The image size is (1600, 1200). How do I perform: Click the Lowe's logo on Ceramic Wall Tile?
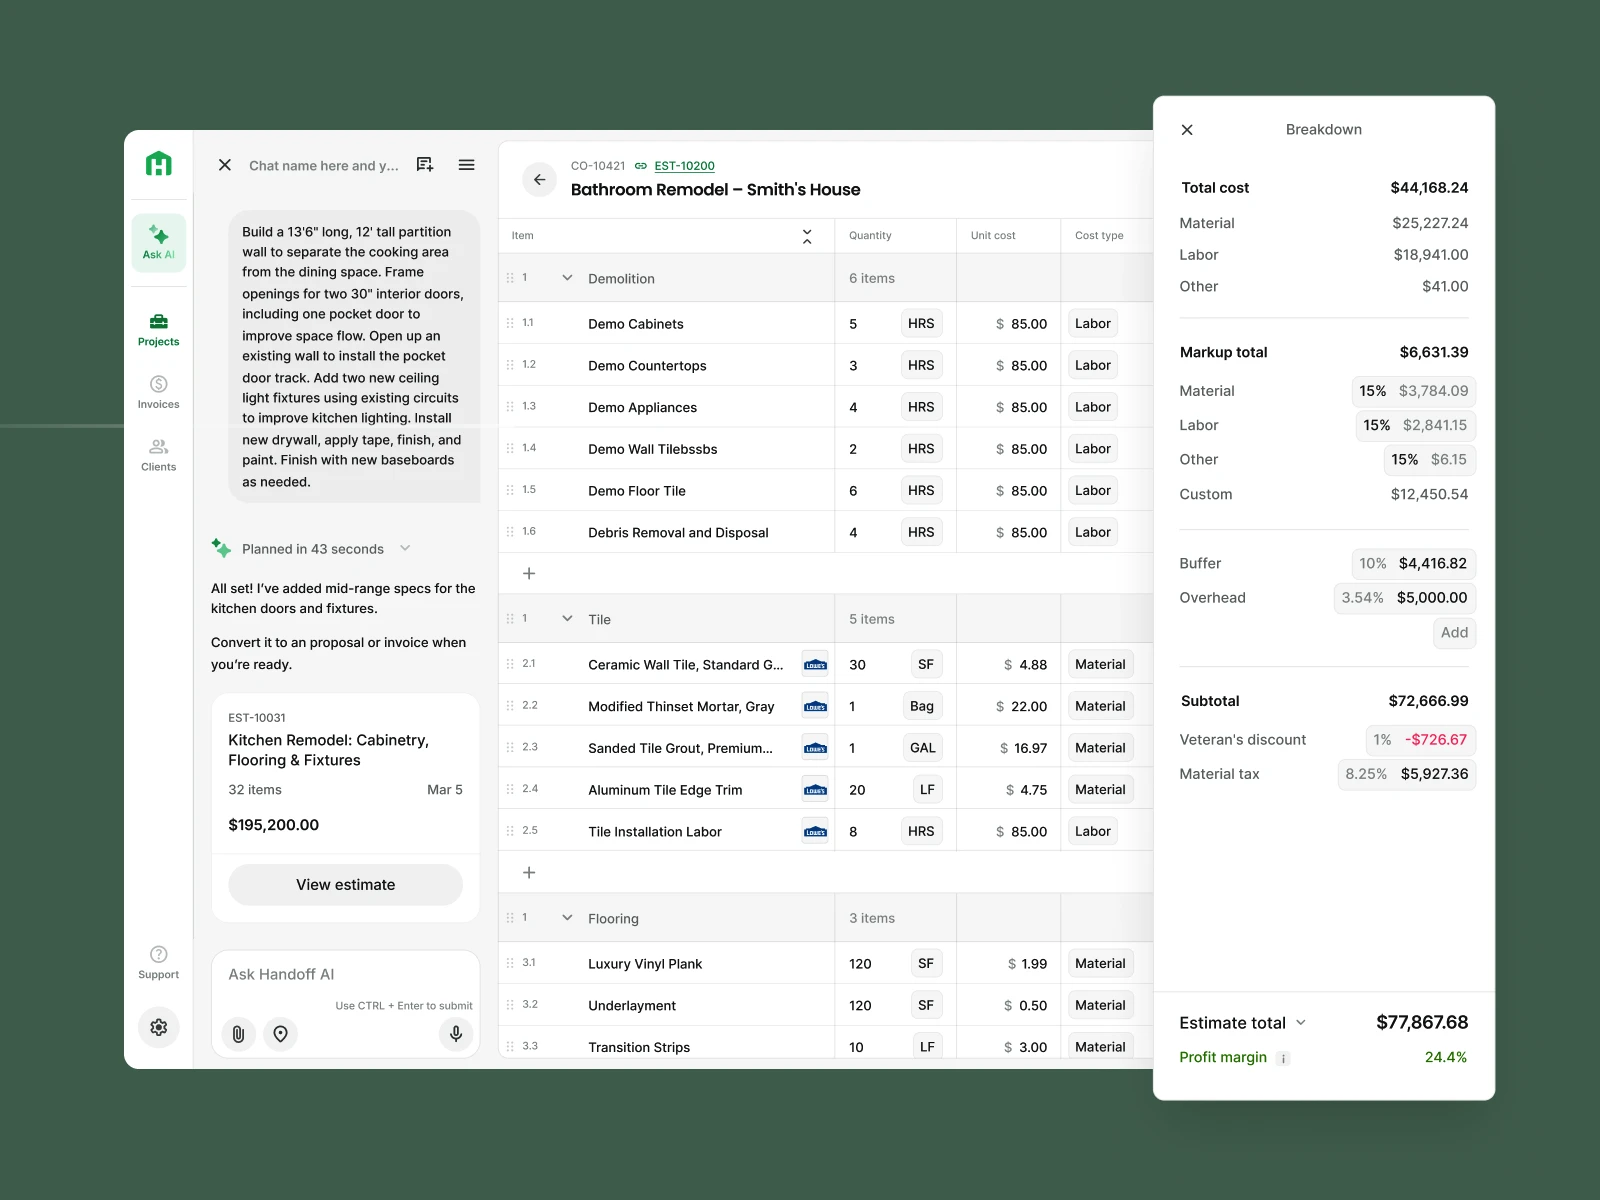(x=814, y=663)
